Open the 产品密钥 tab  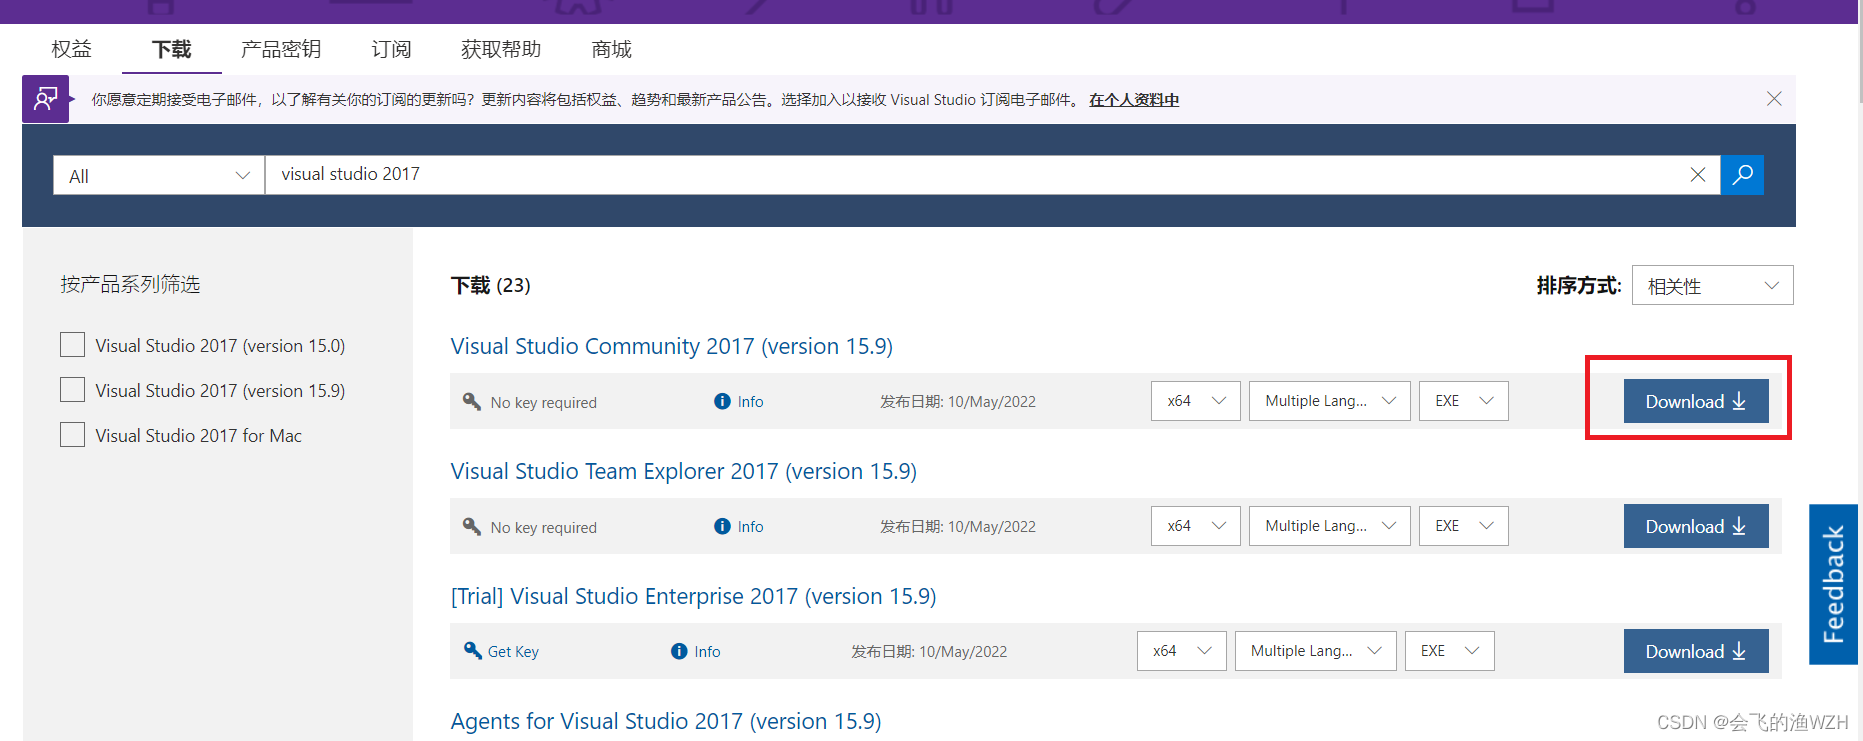click(281, 49)
